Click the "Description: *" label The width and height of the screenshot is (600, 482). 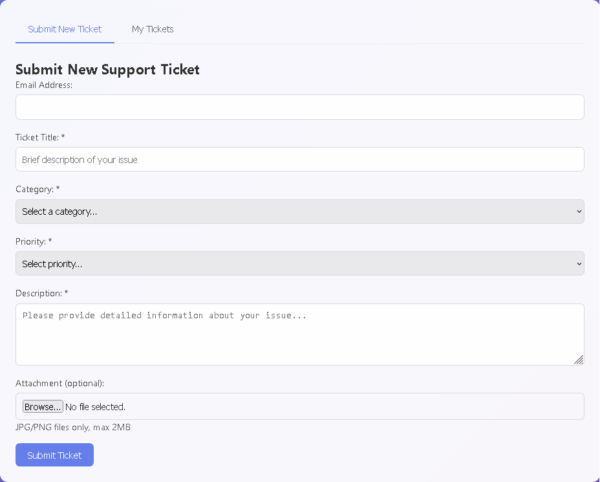tap(42, 293)
